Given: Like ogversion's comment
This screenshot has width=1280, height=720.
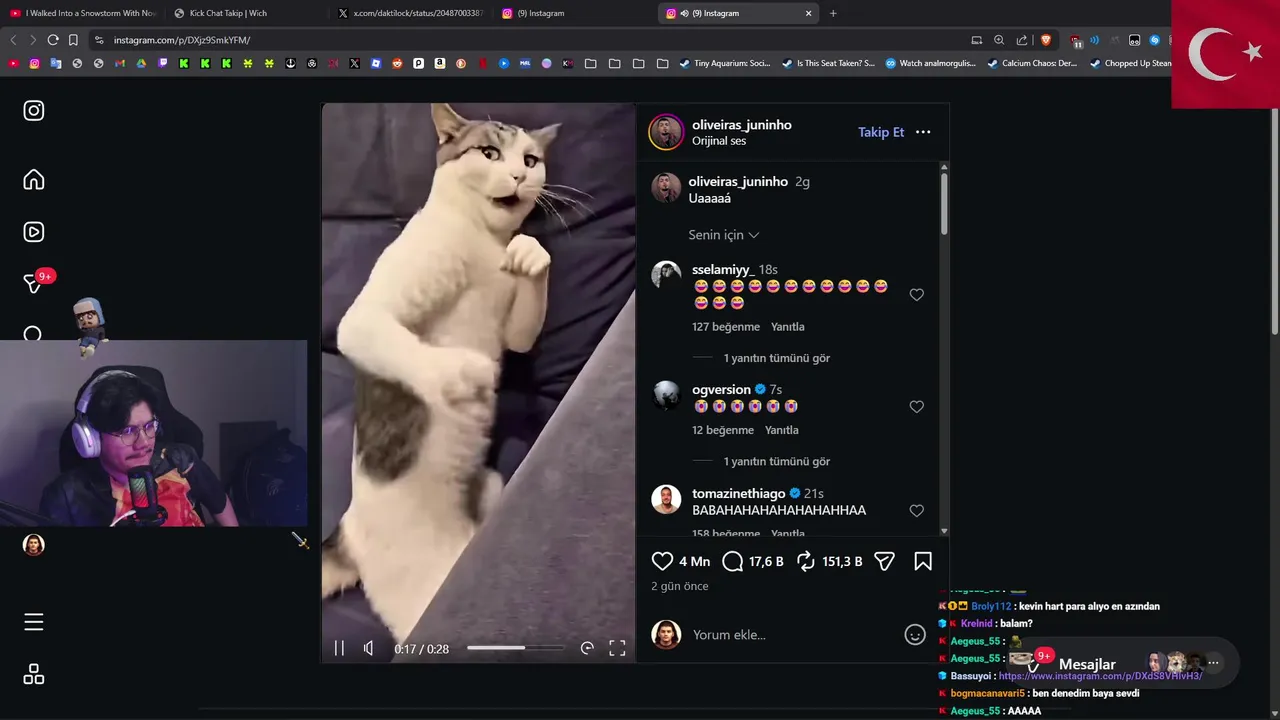Looking at the screenshot, I should pos(917,407).
